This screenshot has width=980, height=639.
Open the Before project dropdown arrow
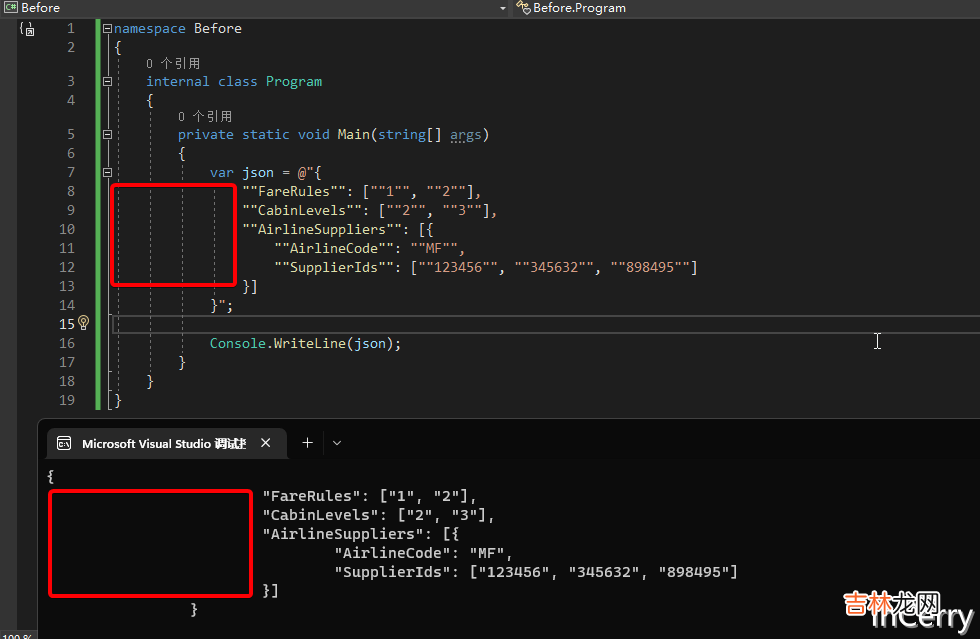503,8
